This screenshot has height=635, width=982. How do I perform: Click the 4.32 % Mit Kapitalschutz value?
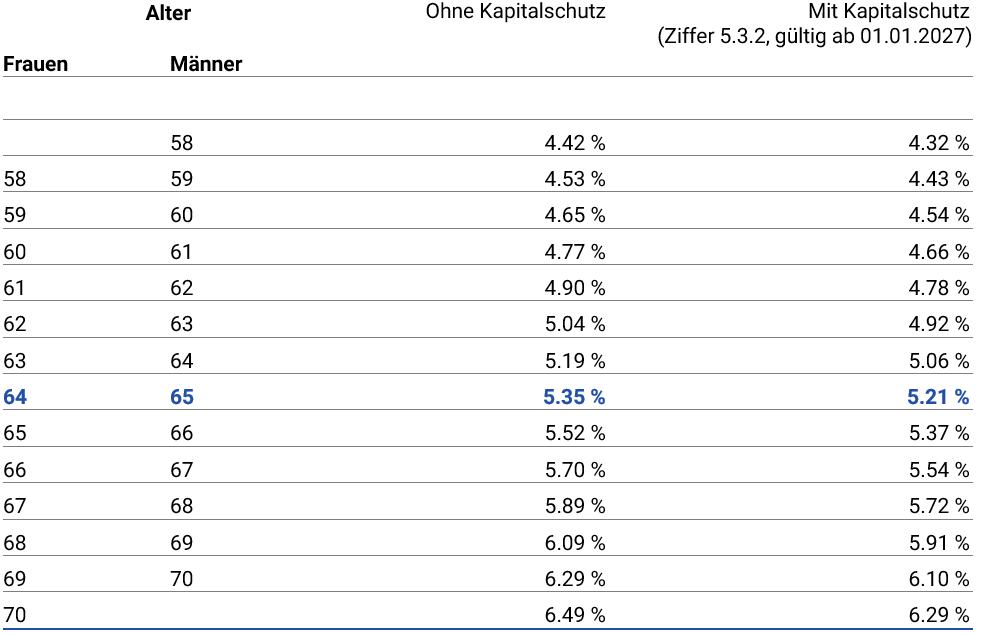click(938, 143)
